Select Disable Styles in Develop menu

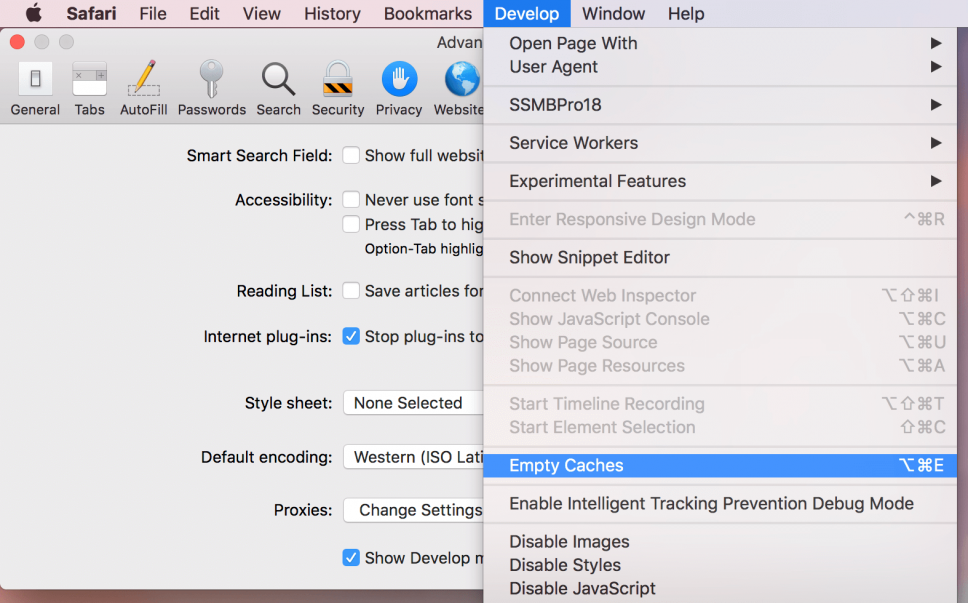click(720, 565)
